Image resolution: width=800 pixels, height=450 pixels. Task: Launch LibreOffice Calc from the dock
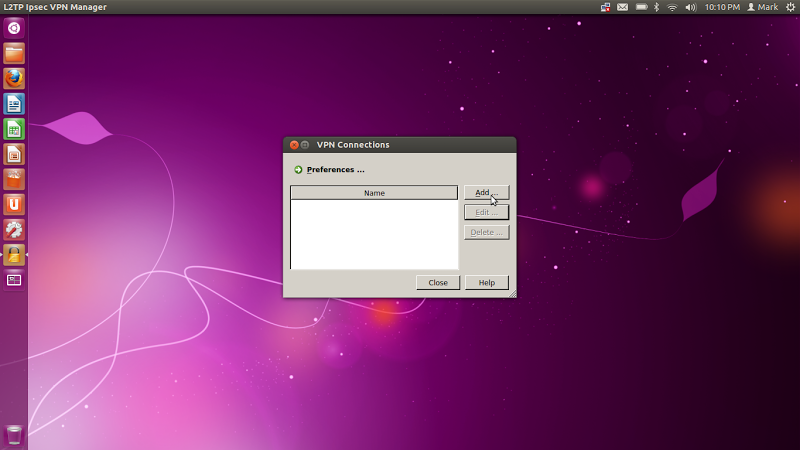pos(14,129)
